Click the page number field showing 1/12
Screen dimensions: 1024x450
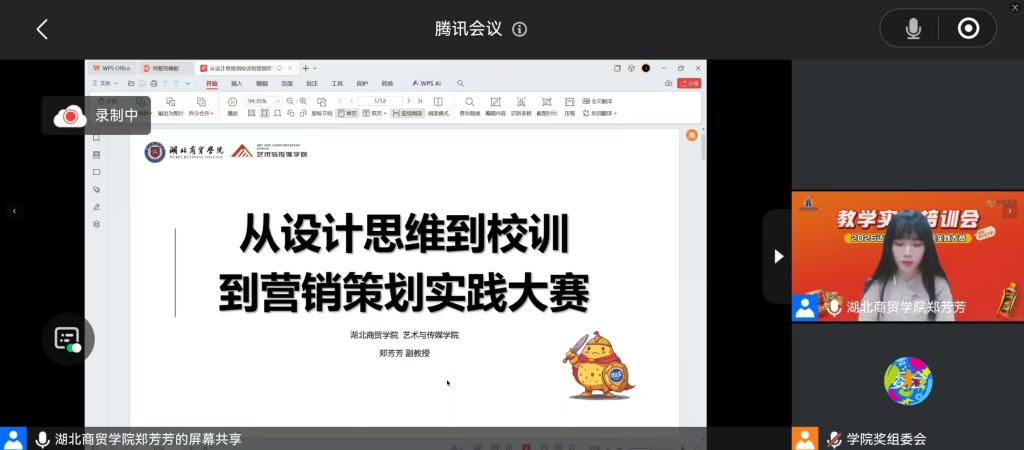[380, 101]
